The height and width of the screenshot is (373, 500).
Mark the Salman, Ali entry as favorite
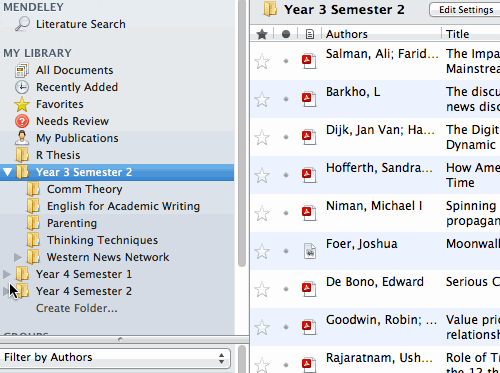[262, 61]
